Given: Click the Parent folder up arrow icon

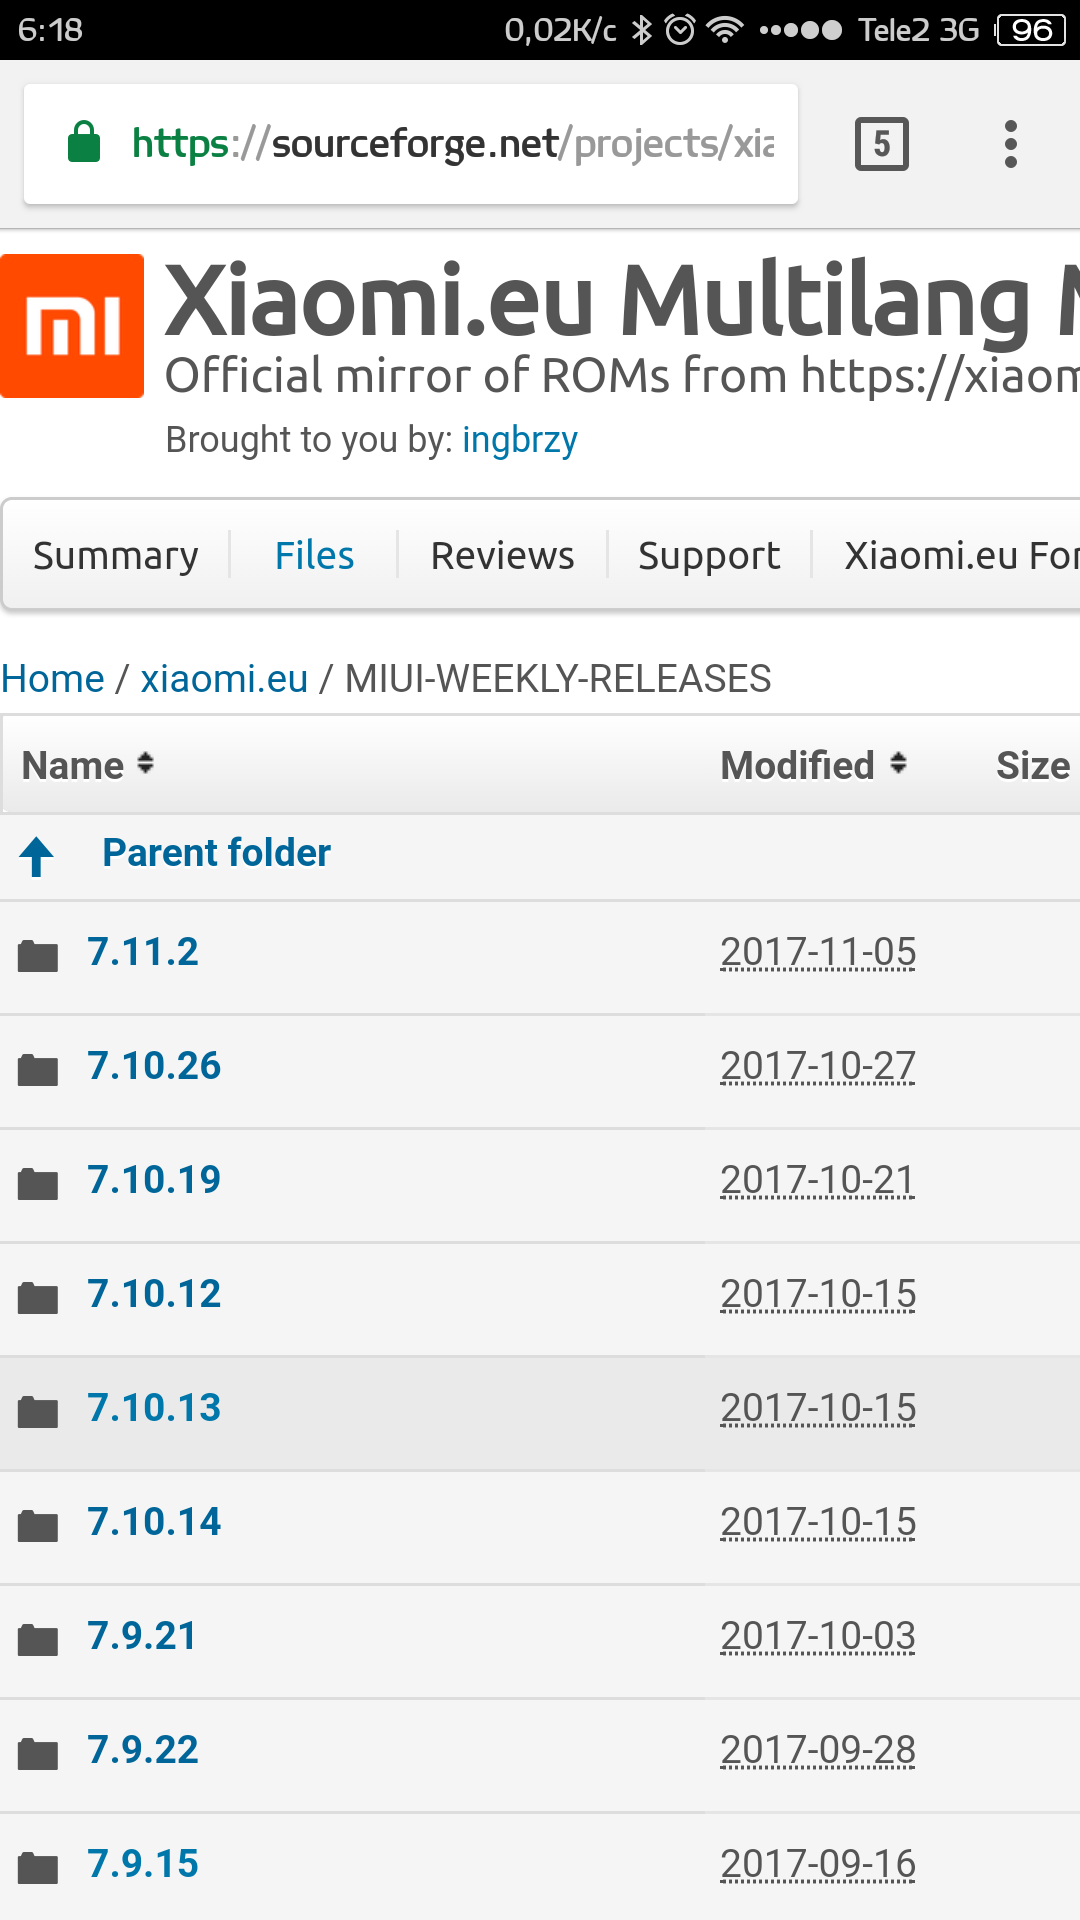Looking at the screenshot, I should (37, 856).
